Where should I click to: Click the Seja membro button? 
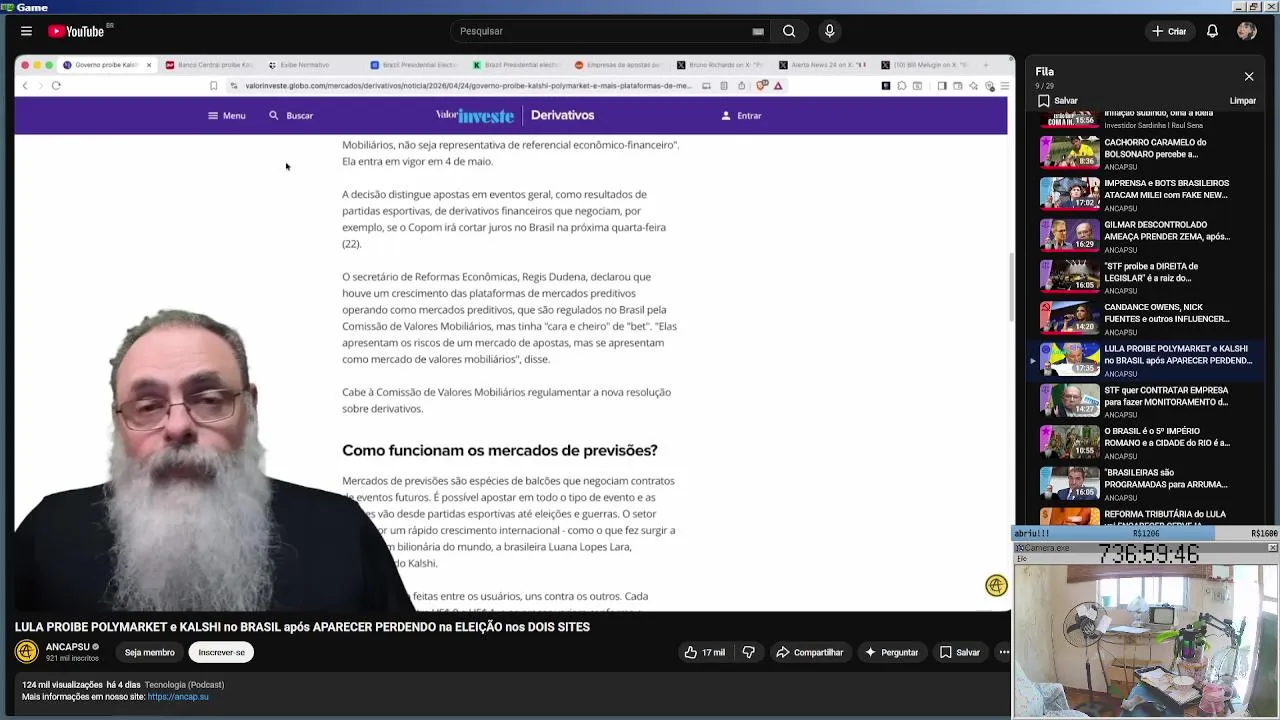[150, 652]
